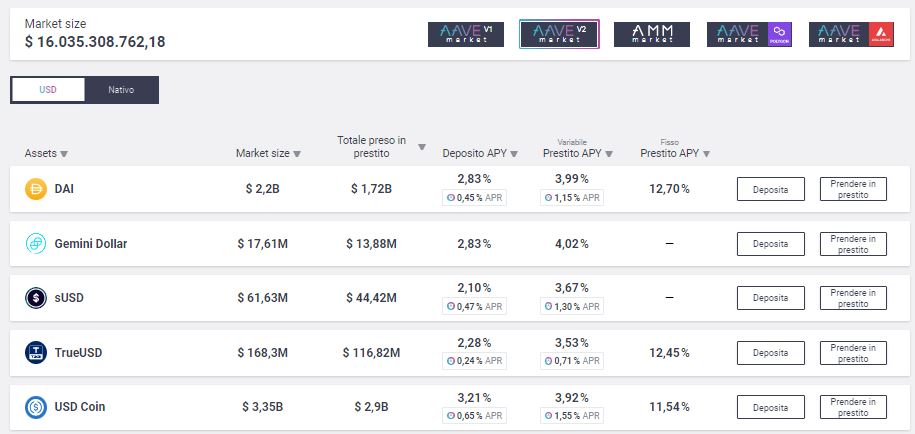Screen dimensions: 915x434
Task: Click reward icon beside USD Coin 1,55% APR
Action: coord(548,416)
